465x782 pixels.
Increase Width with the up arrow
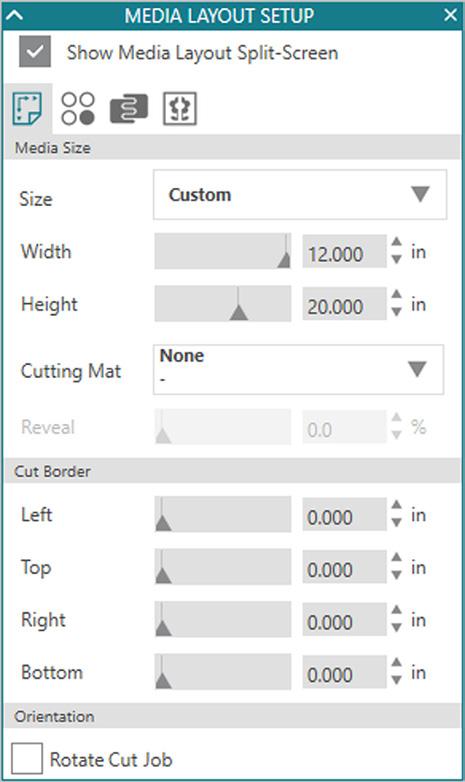click(397, 242)
